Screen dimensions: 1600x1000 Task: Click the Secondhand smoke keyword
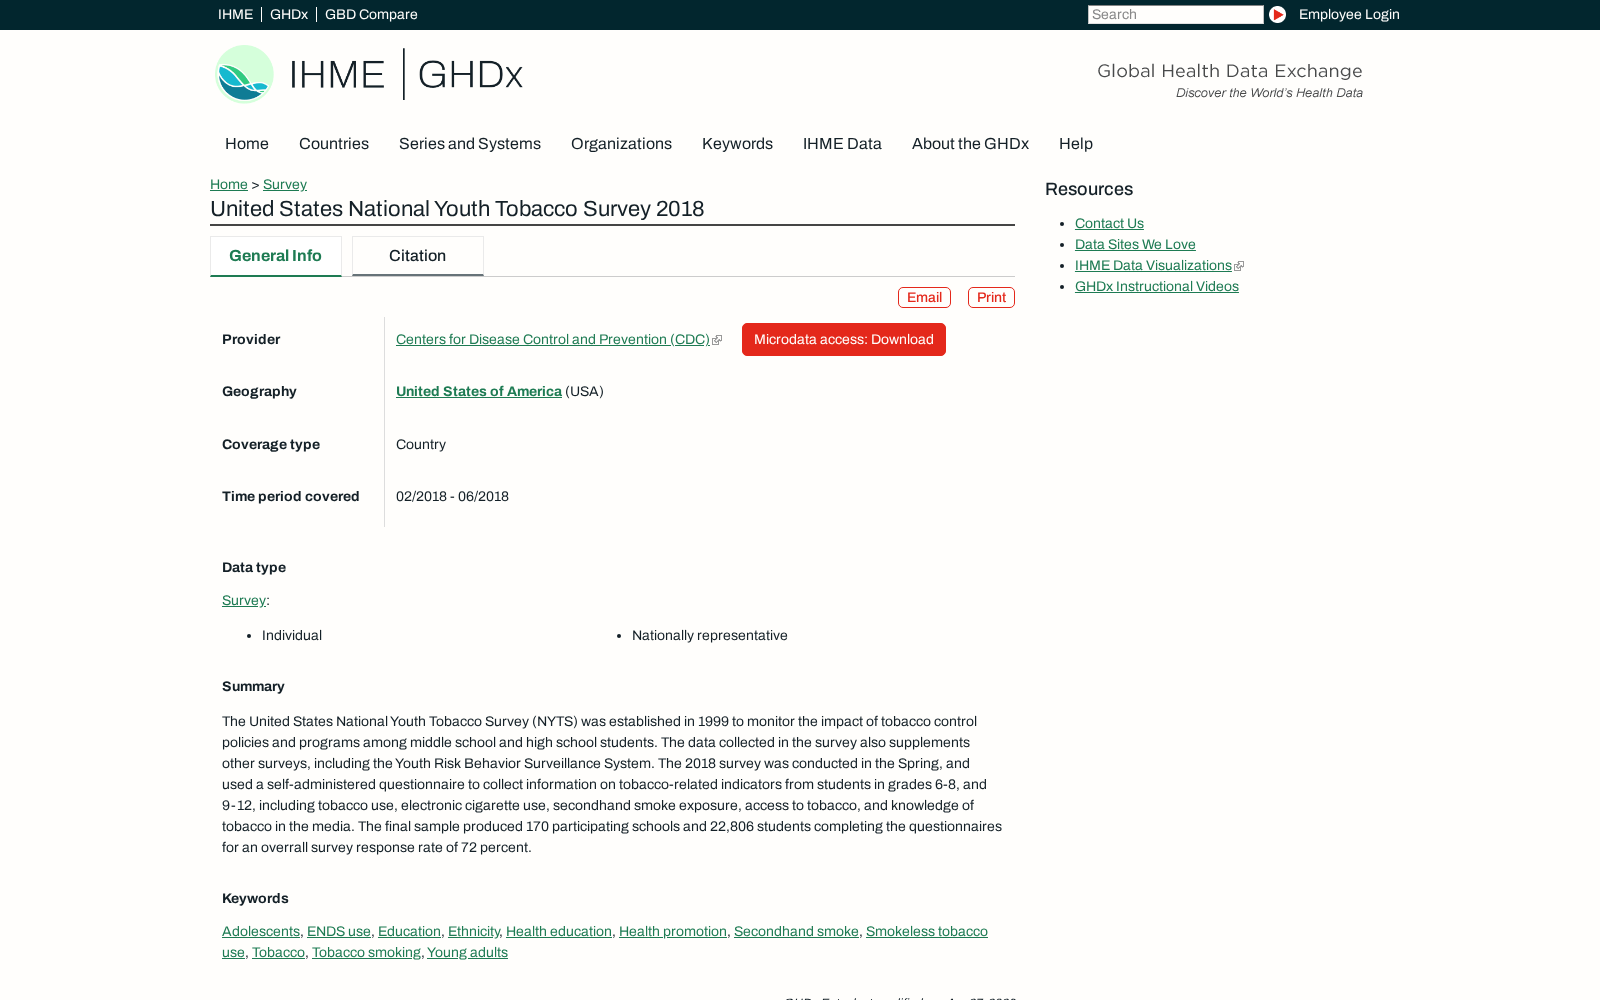click(796, 931)
